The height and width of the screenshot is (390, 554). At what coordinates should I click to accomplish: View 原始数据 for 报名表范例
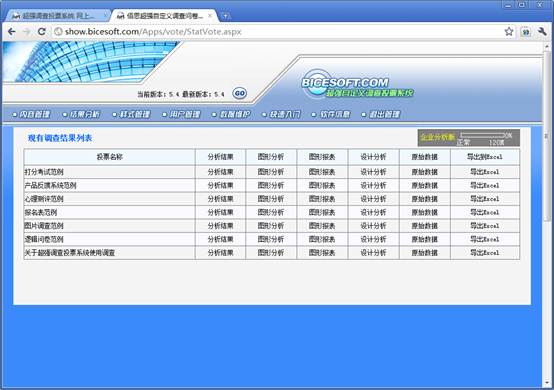pyautogui.click(x=425, y=212)
